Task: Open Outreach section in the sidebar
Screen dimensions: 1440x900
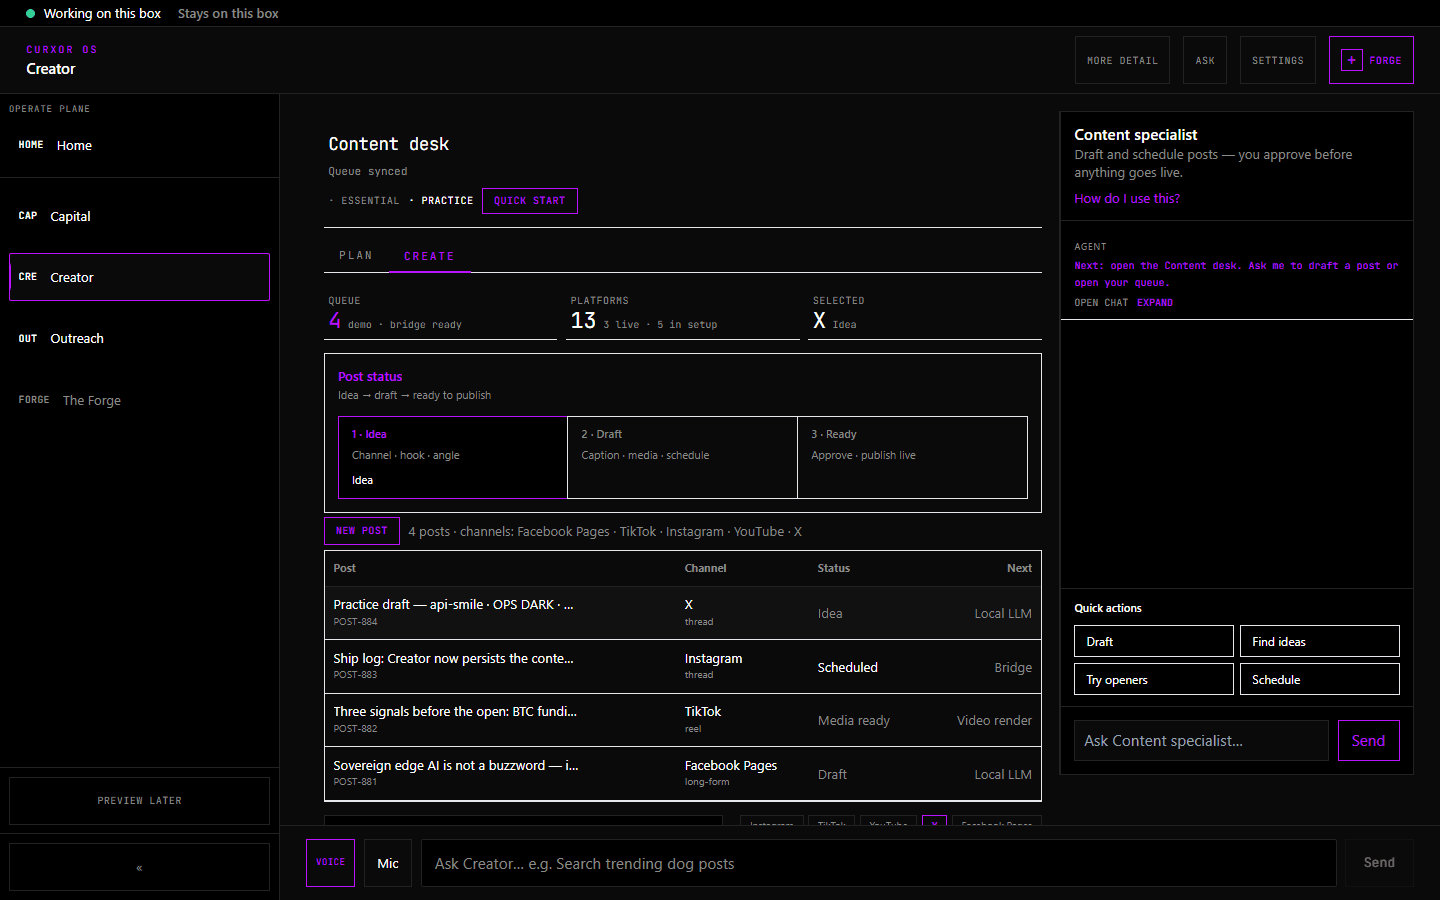Action: click(139, 338)
